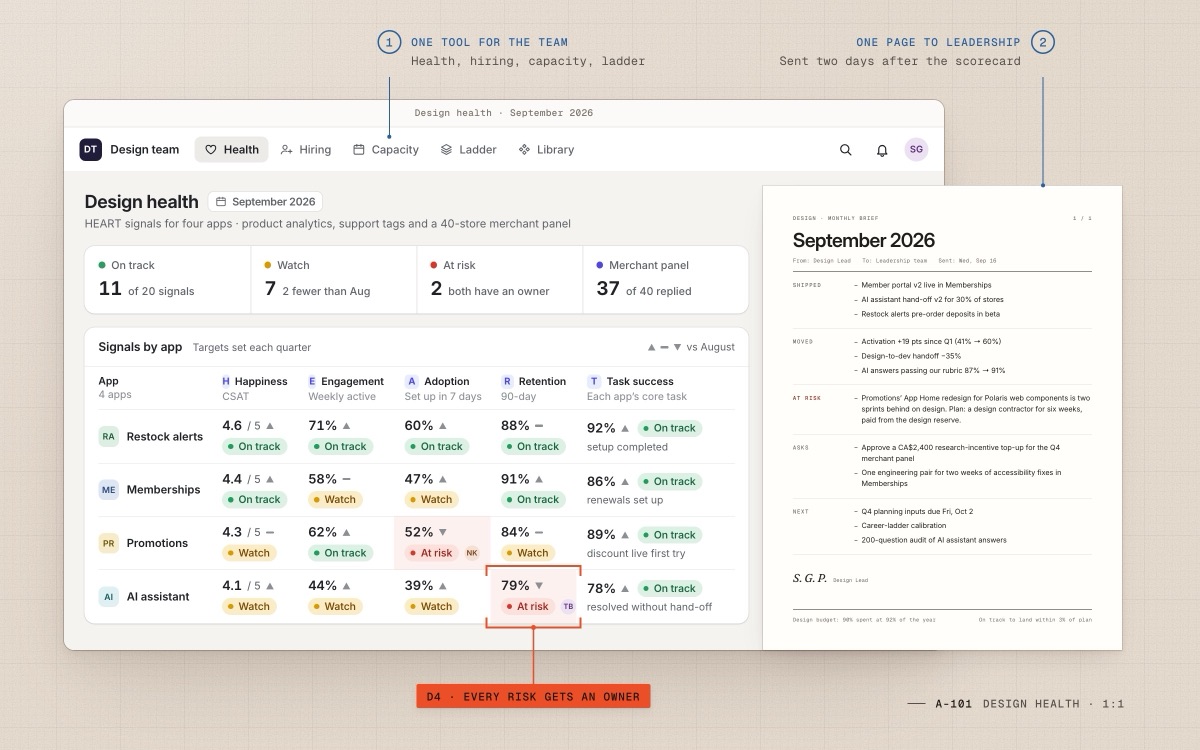Image resolution: width=1200 pixels, height=750 pixels.
Task: Open the Ladder tab
Action: pos(468,149)
